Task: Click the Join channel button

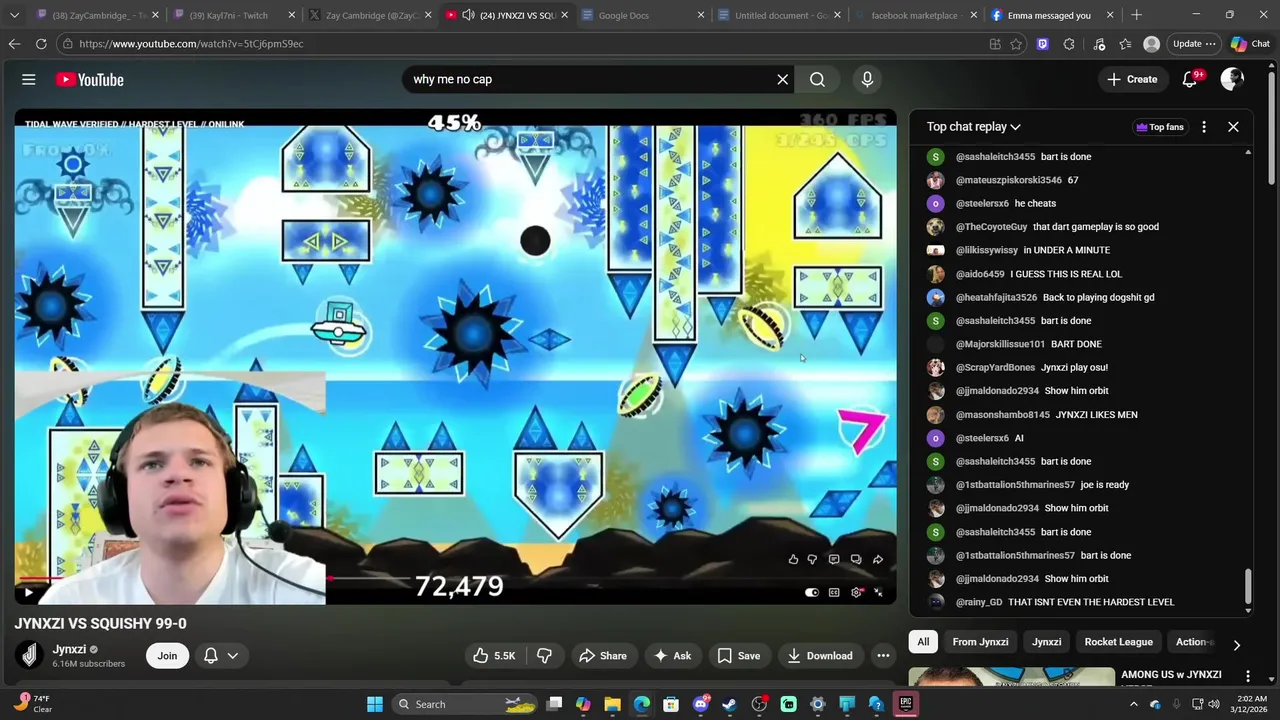Action: tap(167, 656)
